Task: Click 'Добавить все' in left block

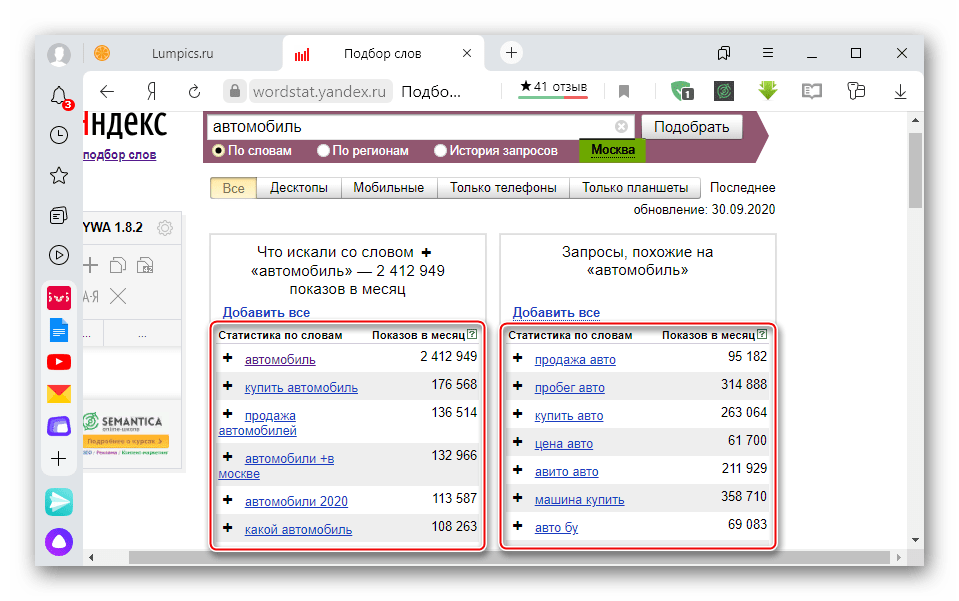Action: click(x=266, y=312)
